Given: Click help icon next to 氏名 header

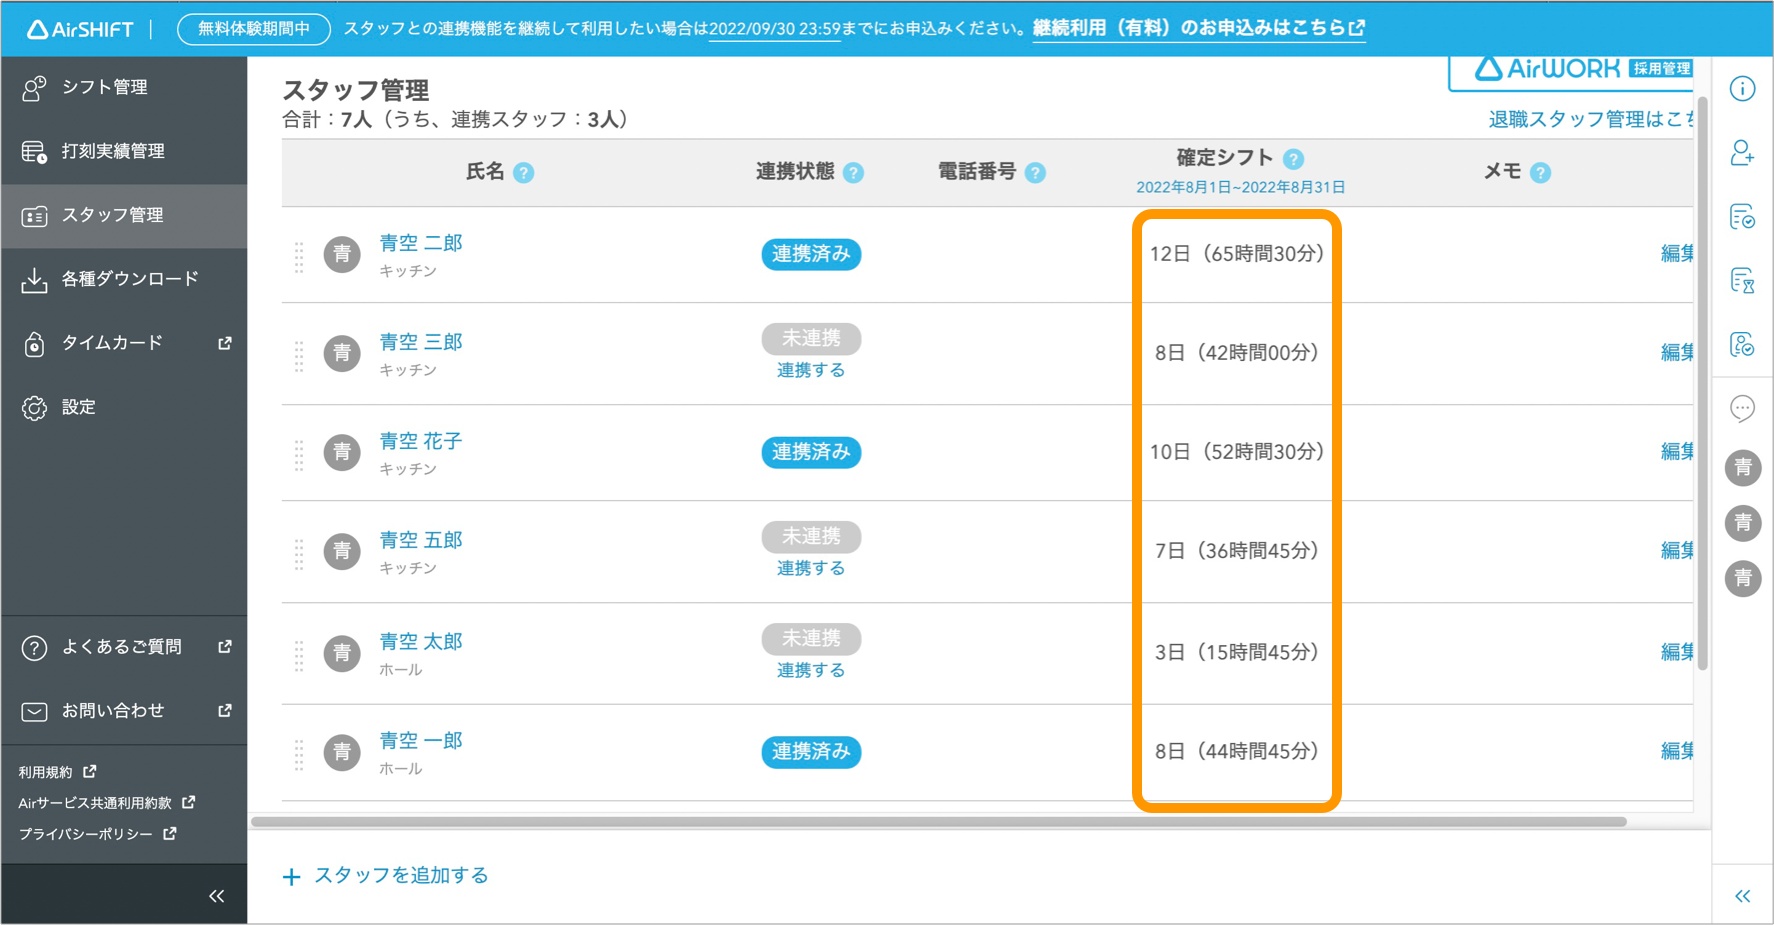Looking at the screenshot, I should click(x=523, y=173).
